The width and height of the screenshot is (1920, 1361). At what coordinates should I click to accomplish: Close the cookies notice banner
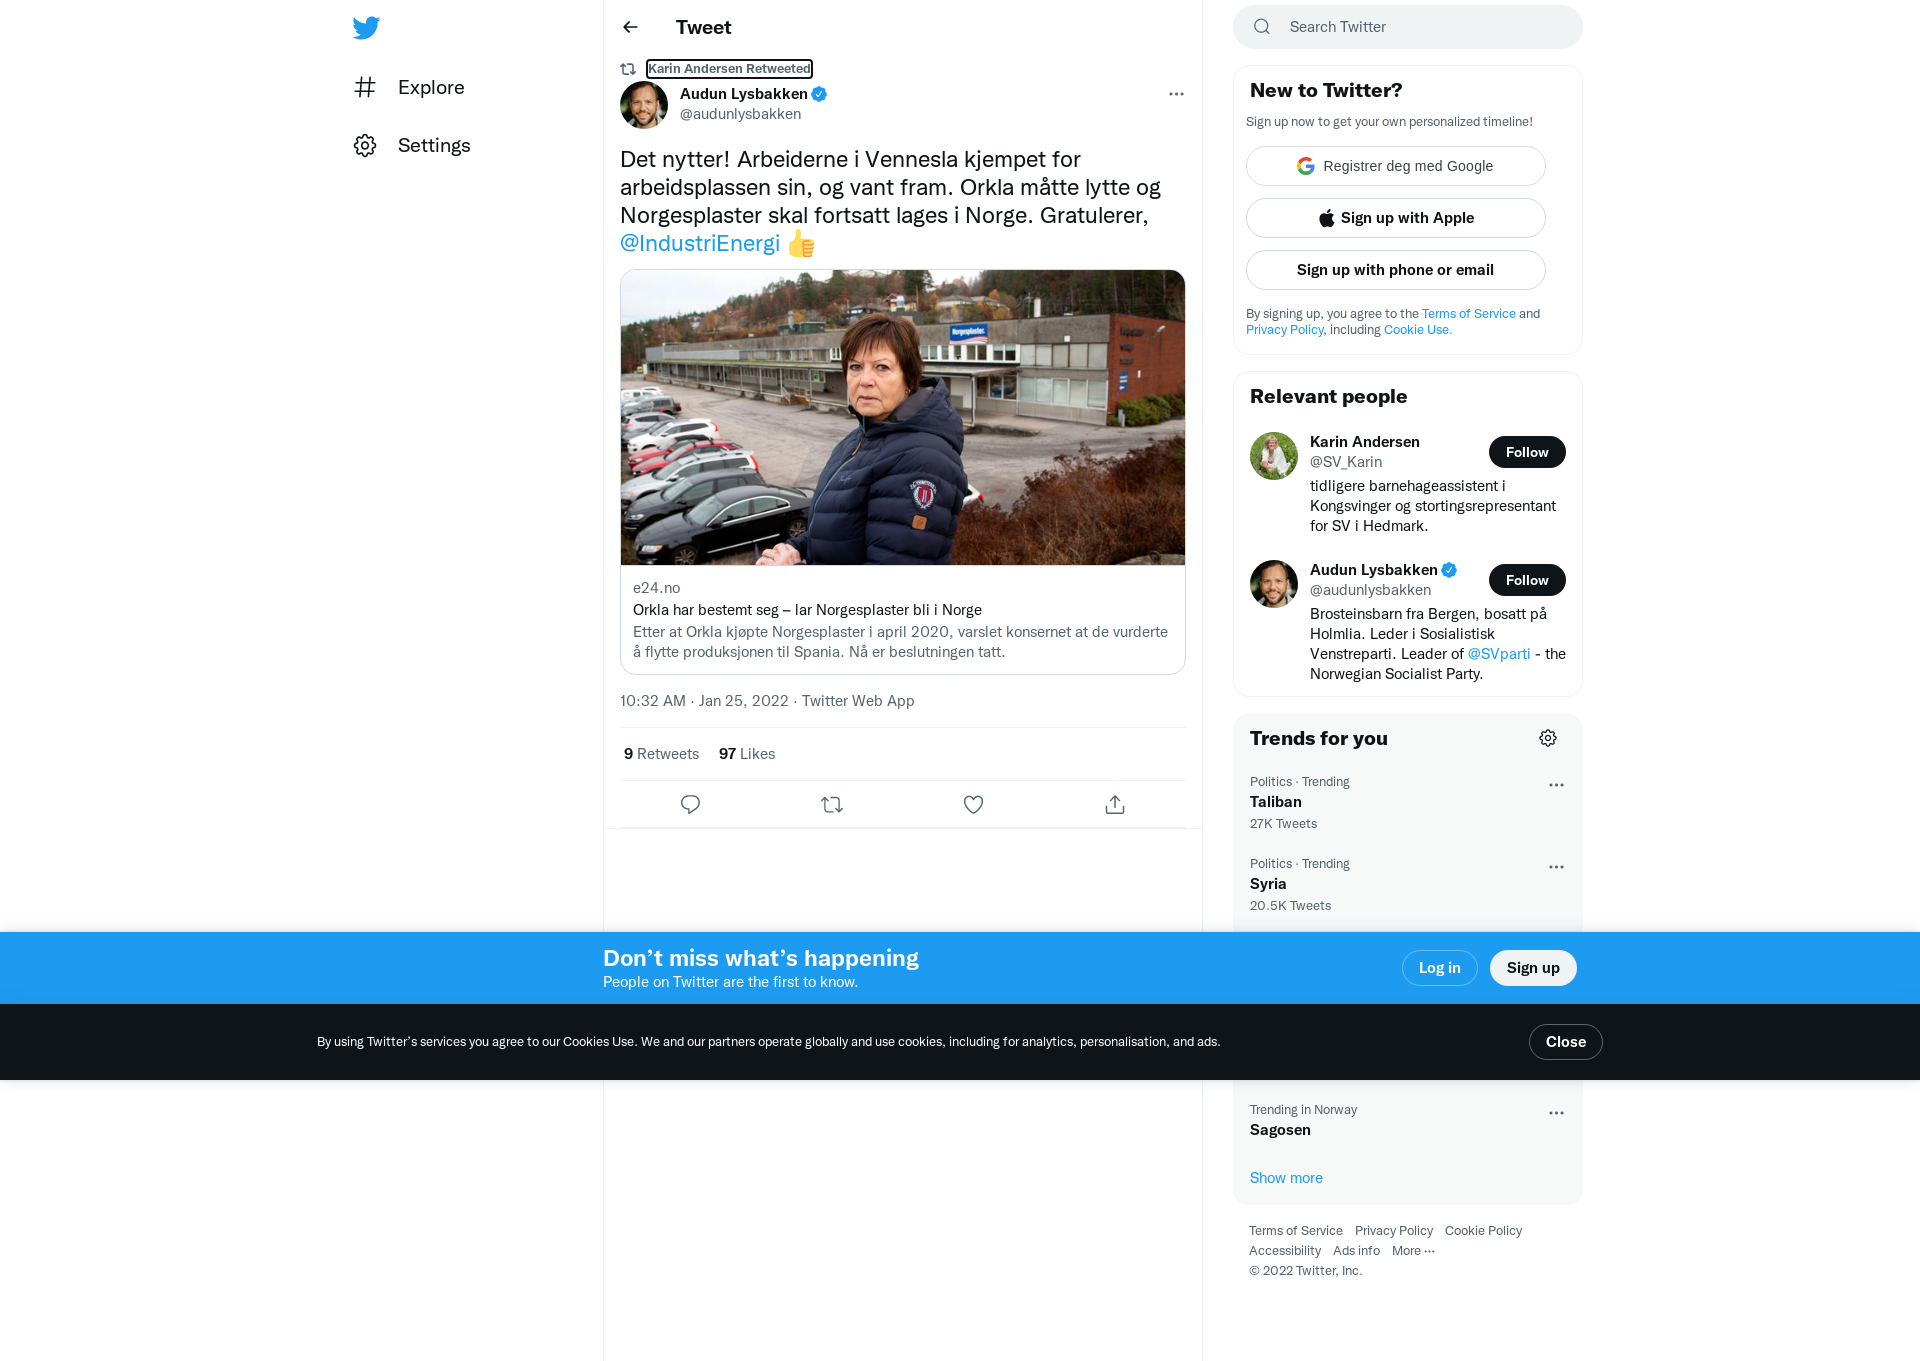coord(1565,1042)
